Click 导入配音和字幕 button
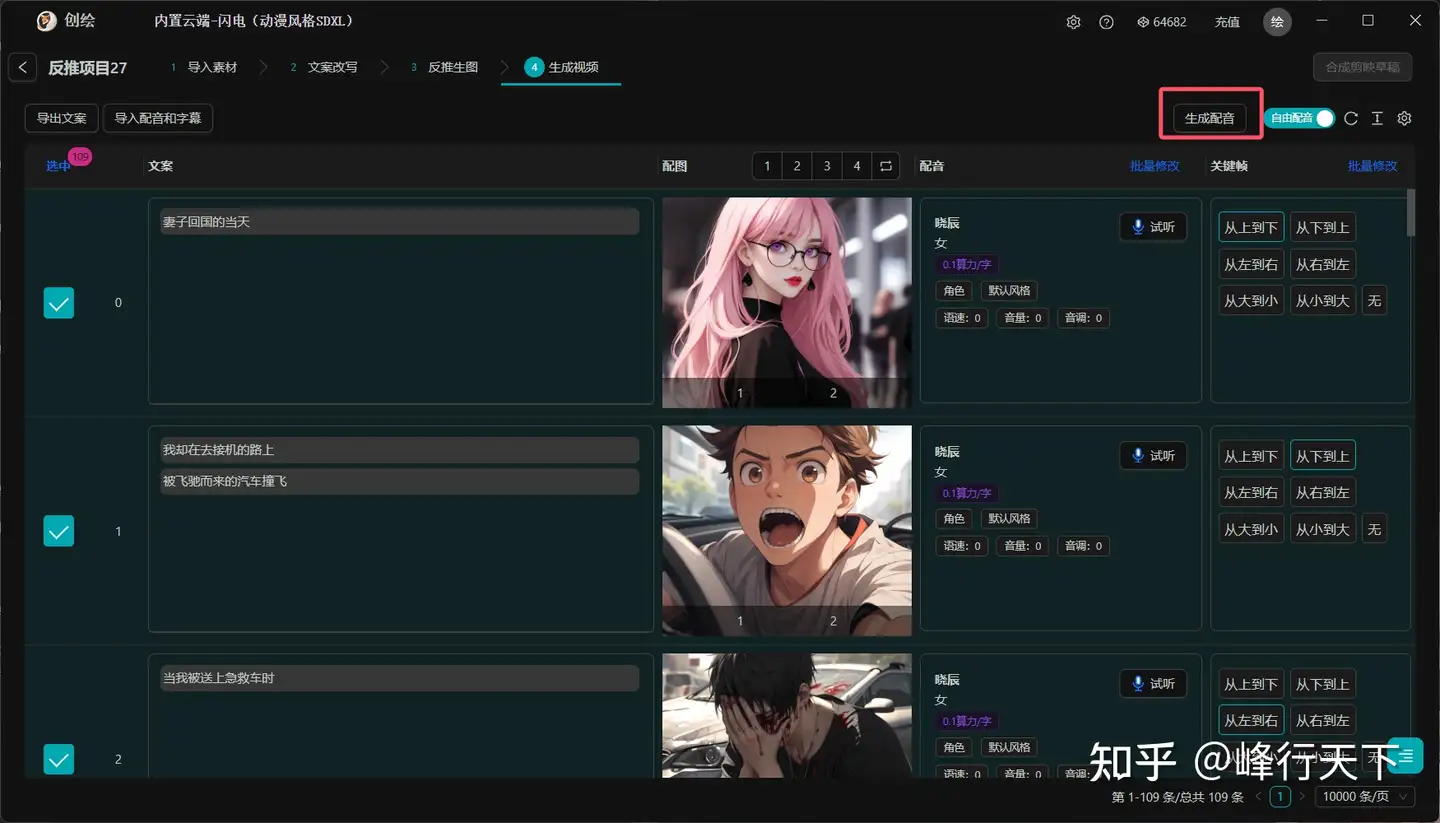1440x823 pixels. (x=158, y=118)
